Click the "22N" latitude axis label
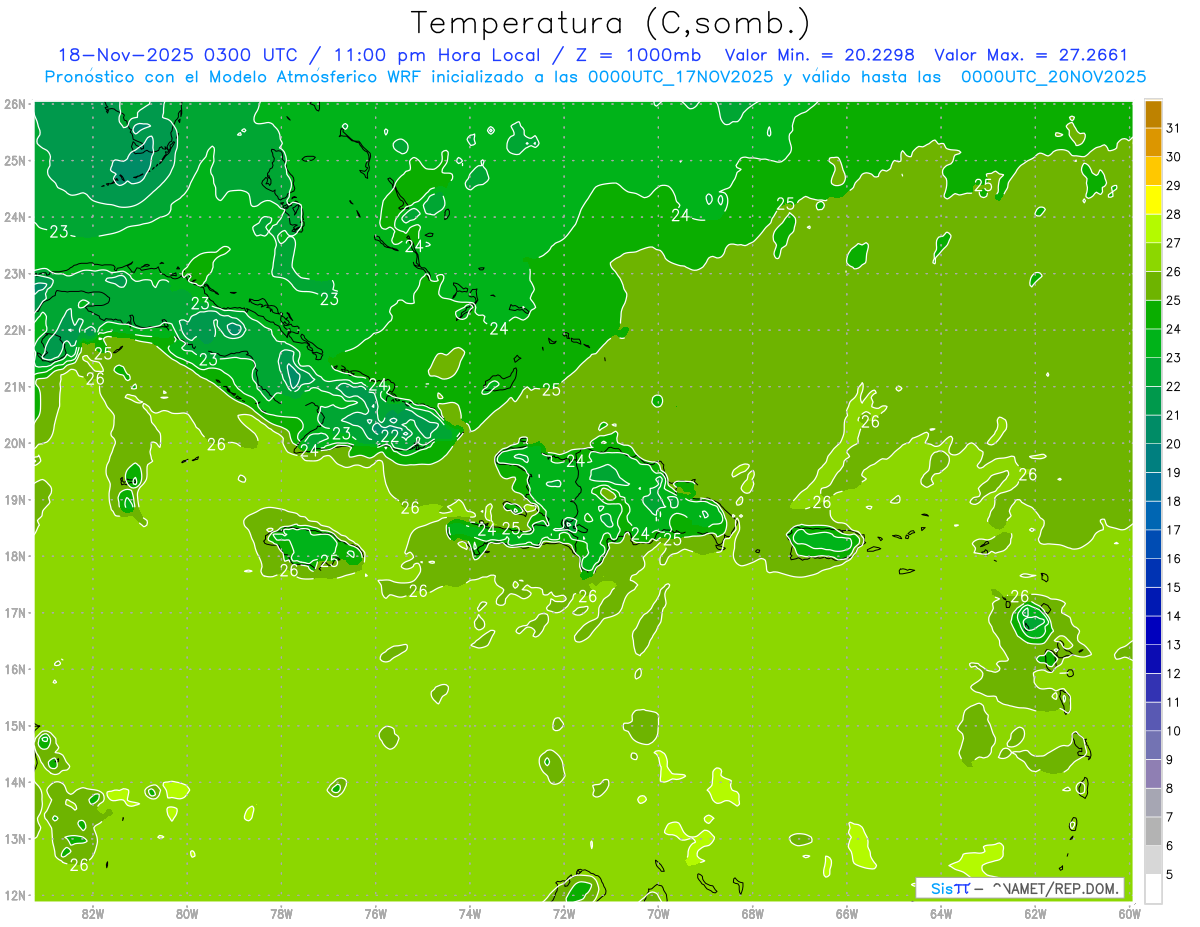 click(x=15, y=330)
